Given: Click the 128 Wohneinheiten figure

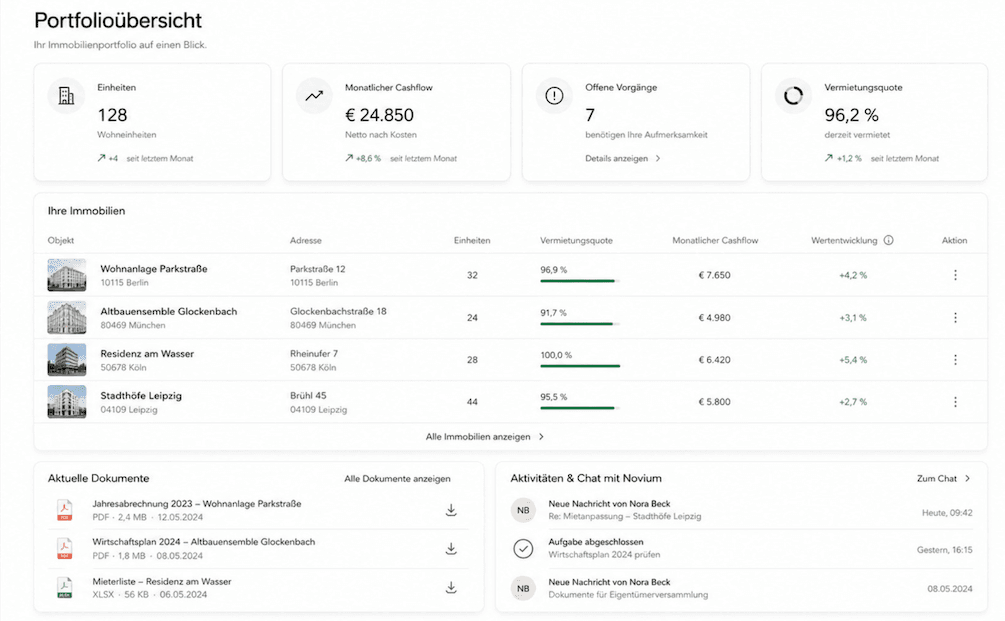Looking at the screenshot, I should pos(112,115).
